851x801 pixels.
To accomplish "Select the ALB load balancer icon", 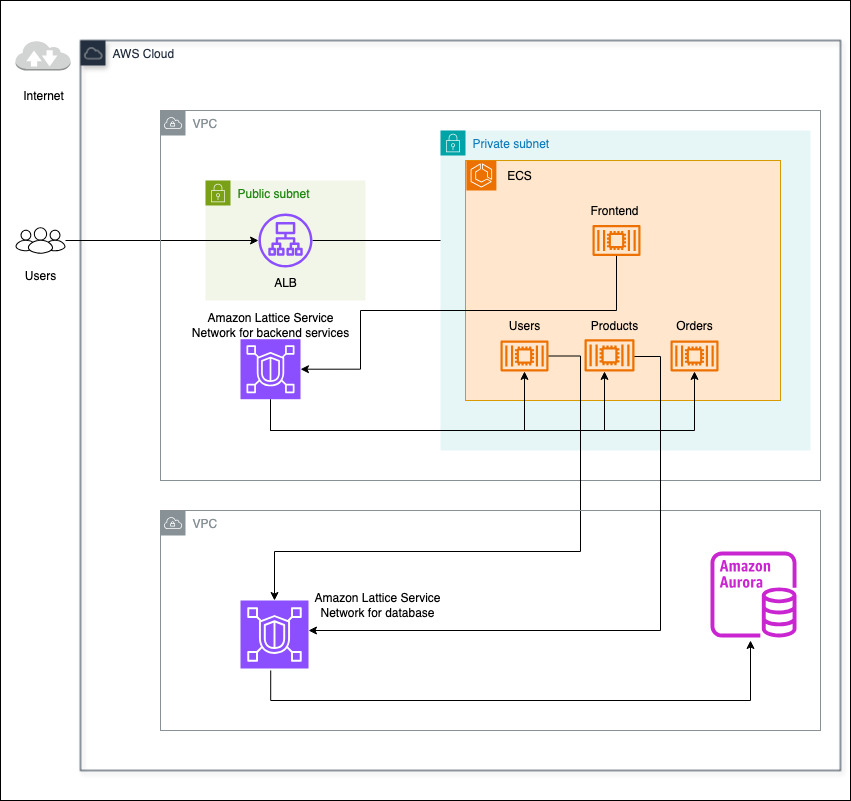I will click(x=285, y=242).
